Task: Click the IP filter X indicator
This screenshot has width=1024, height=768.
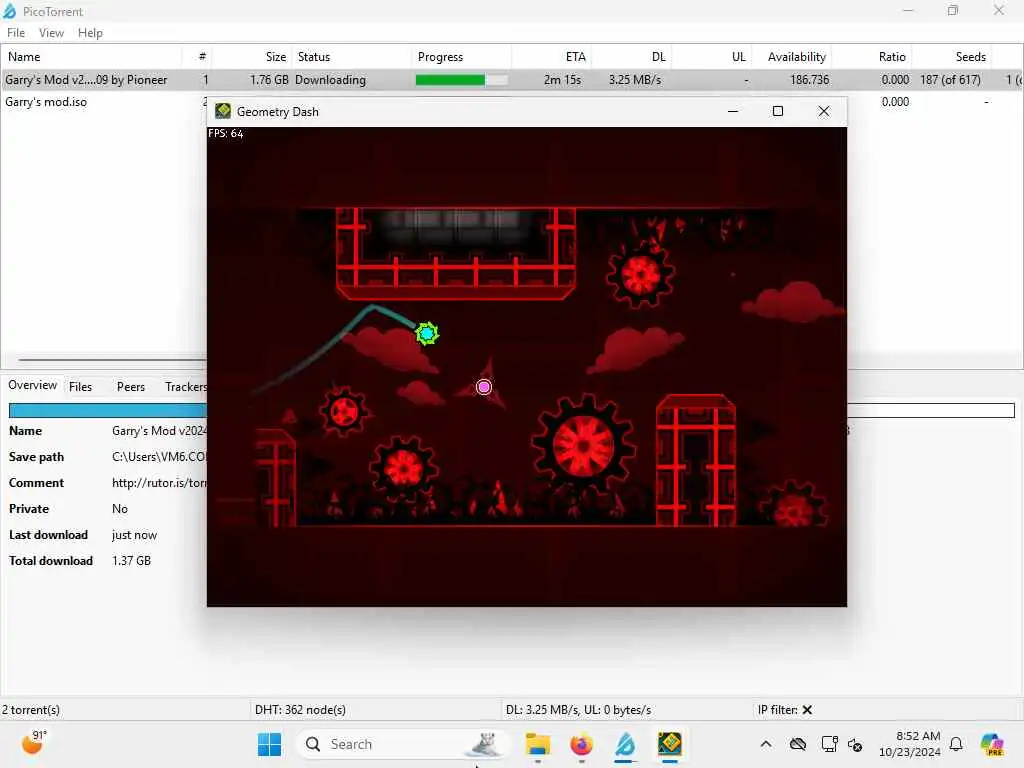Action: tap(807, 710)
